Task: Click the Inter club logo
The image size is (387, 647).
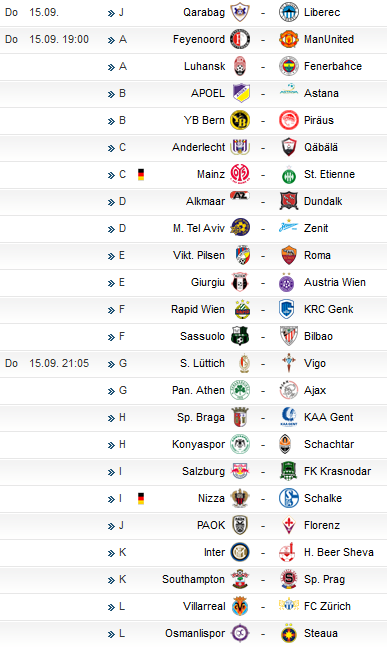Action: point(240,552)
